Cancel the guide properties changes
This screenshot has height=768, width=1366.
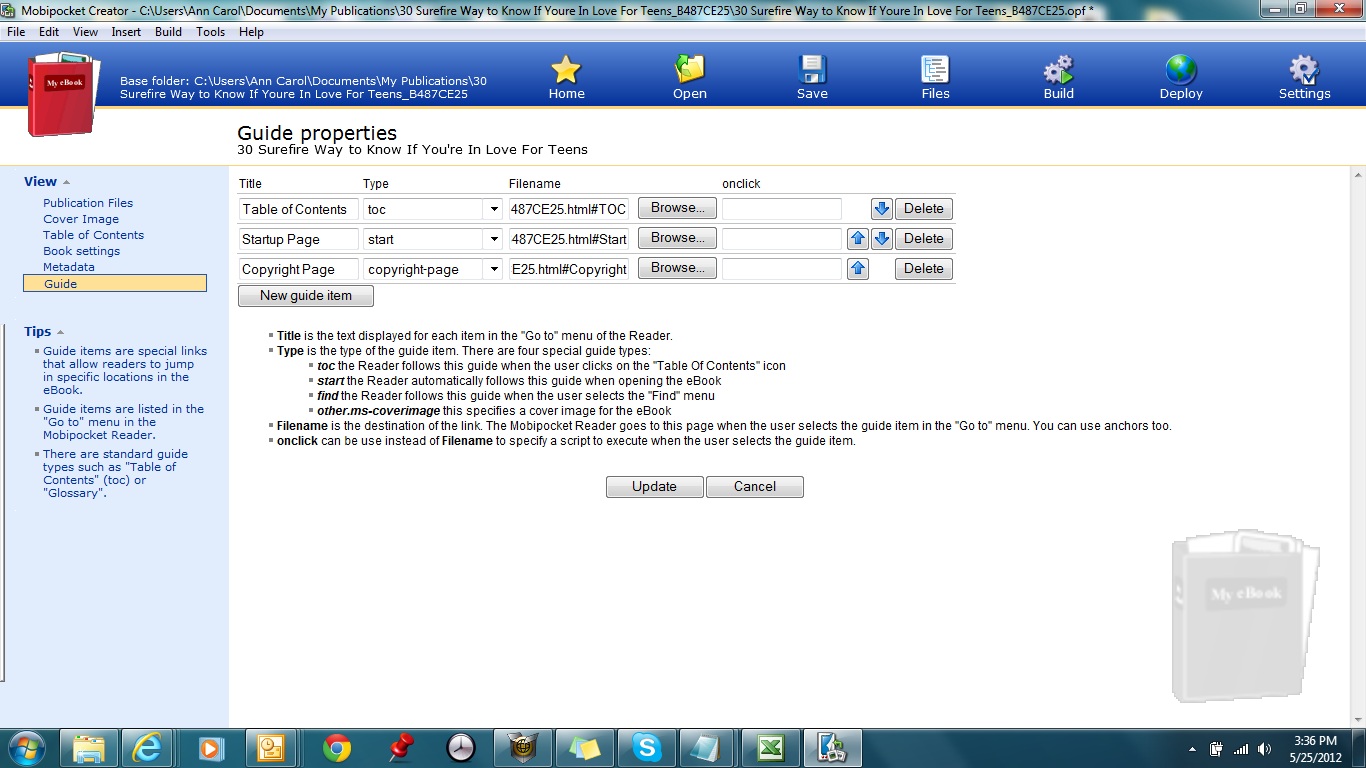(755, 487)
